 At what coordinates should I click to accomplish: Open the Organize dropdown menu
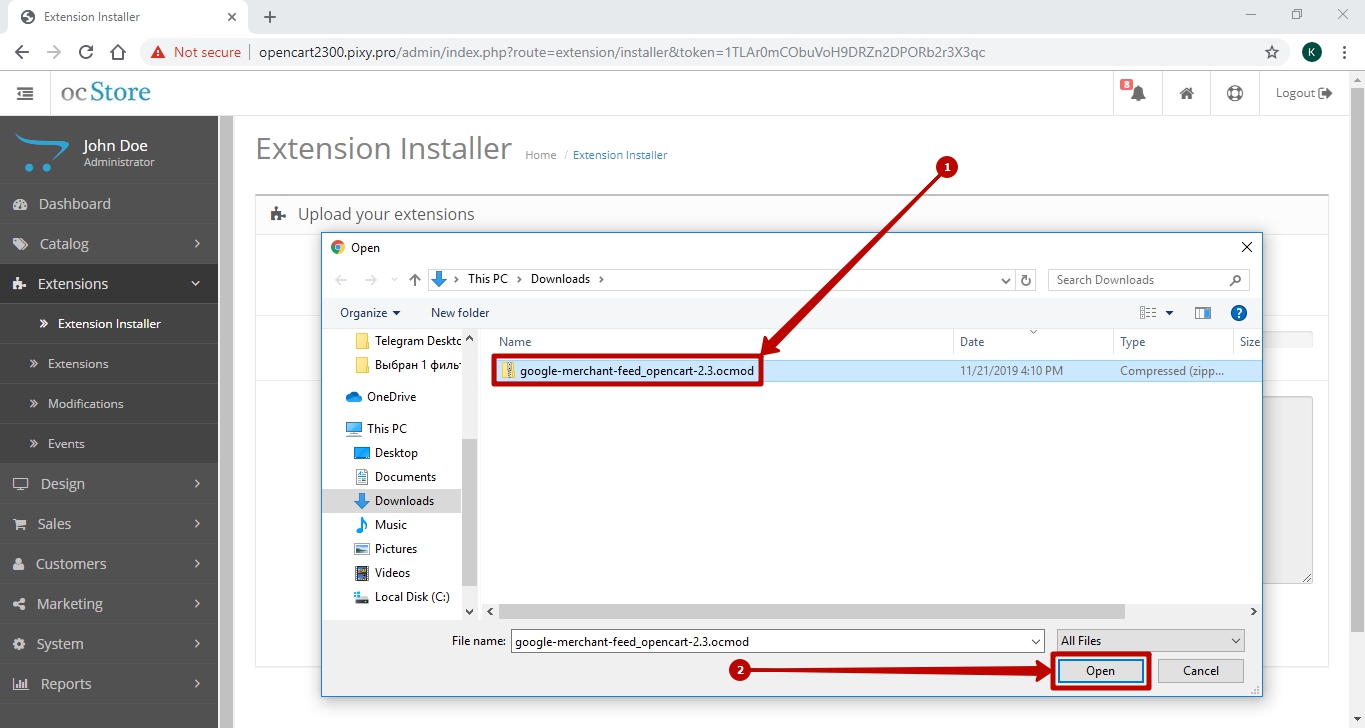tap(369, 313)
